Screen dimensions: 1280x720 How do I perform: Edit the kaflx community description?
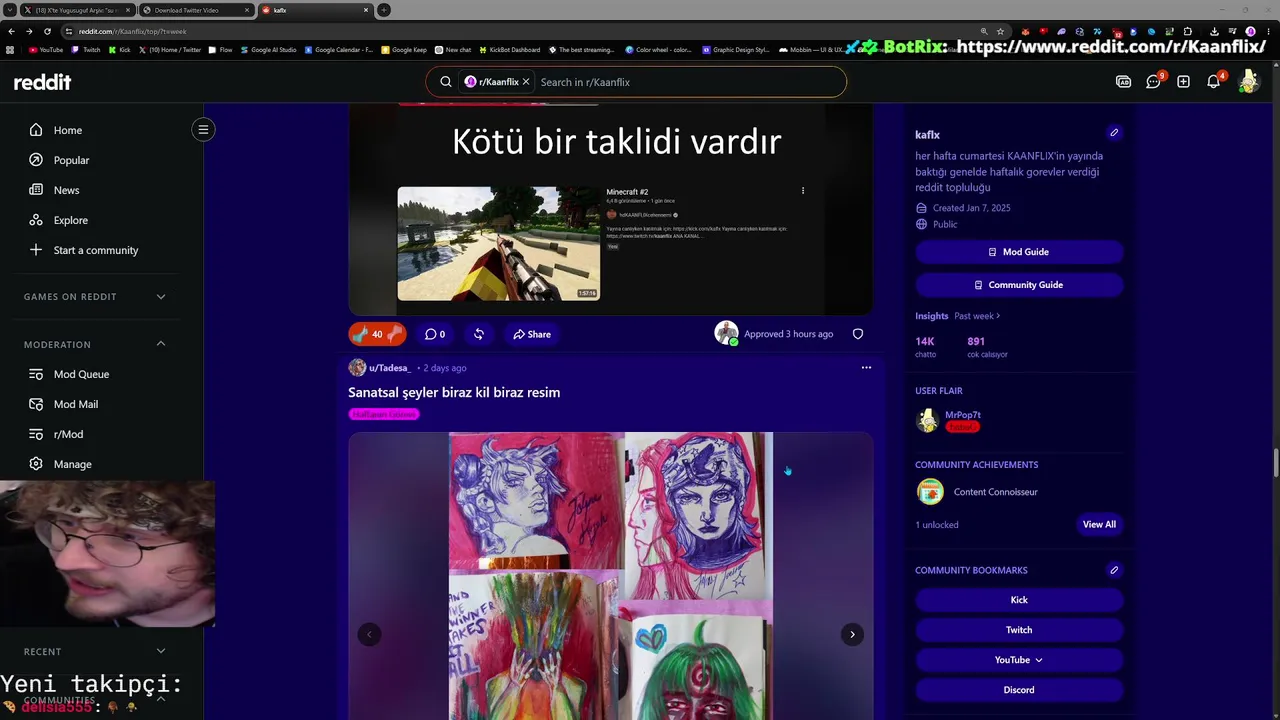(x=1114, y=133)
